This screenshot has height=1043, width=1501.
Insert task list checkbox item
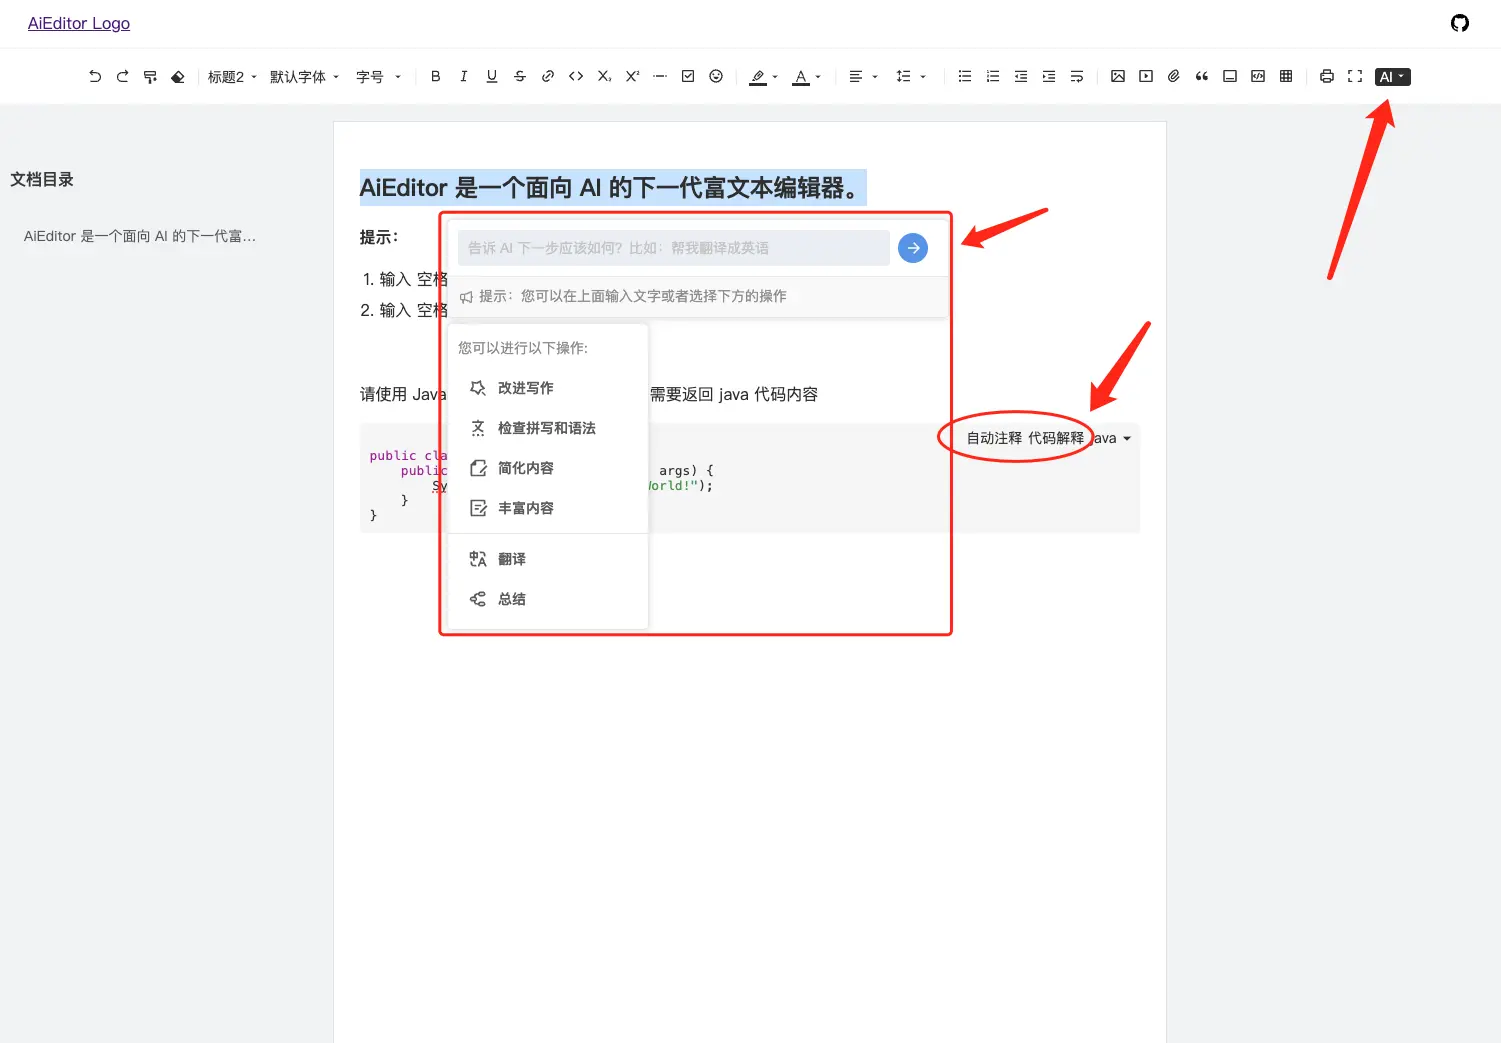pos(688,76)
